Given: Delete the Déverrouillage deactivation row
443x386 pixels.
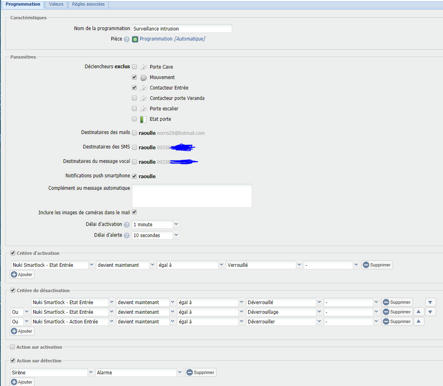Looking at the screenshot, I should point(397,312).
